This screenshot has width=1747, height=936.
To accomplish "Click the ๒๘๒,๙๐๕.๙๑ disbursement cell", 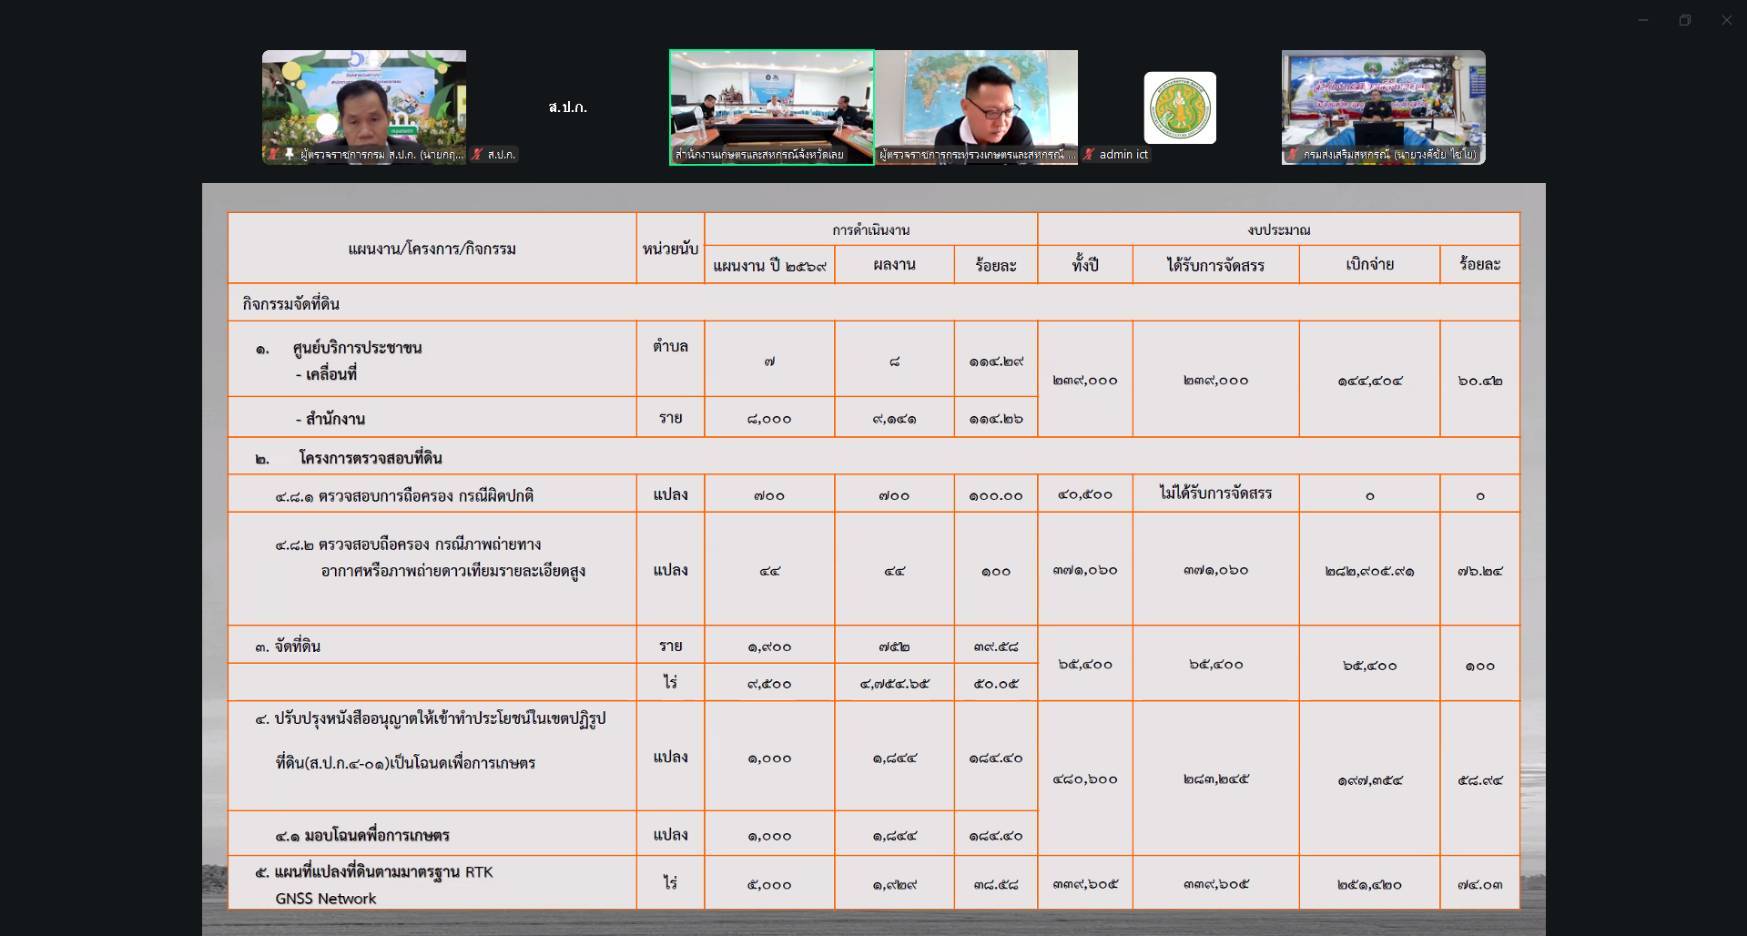I will point(1369,571).
